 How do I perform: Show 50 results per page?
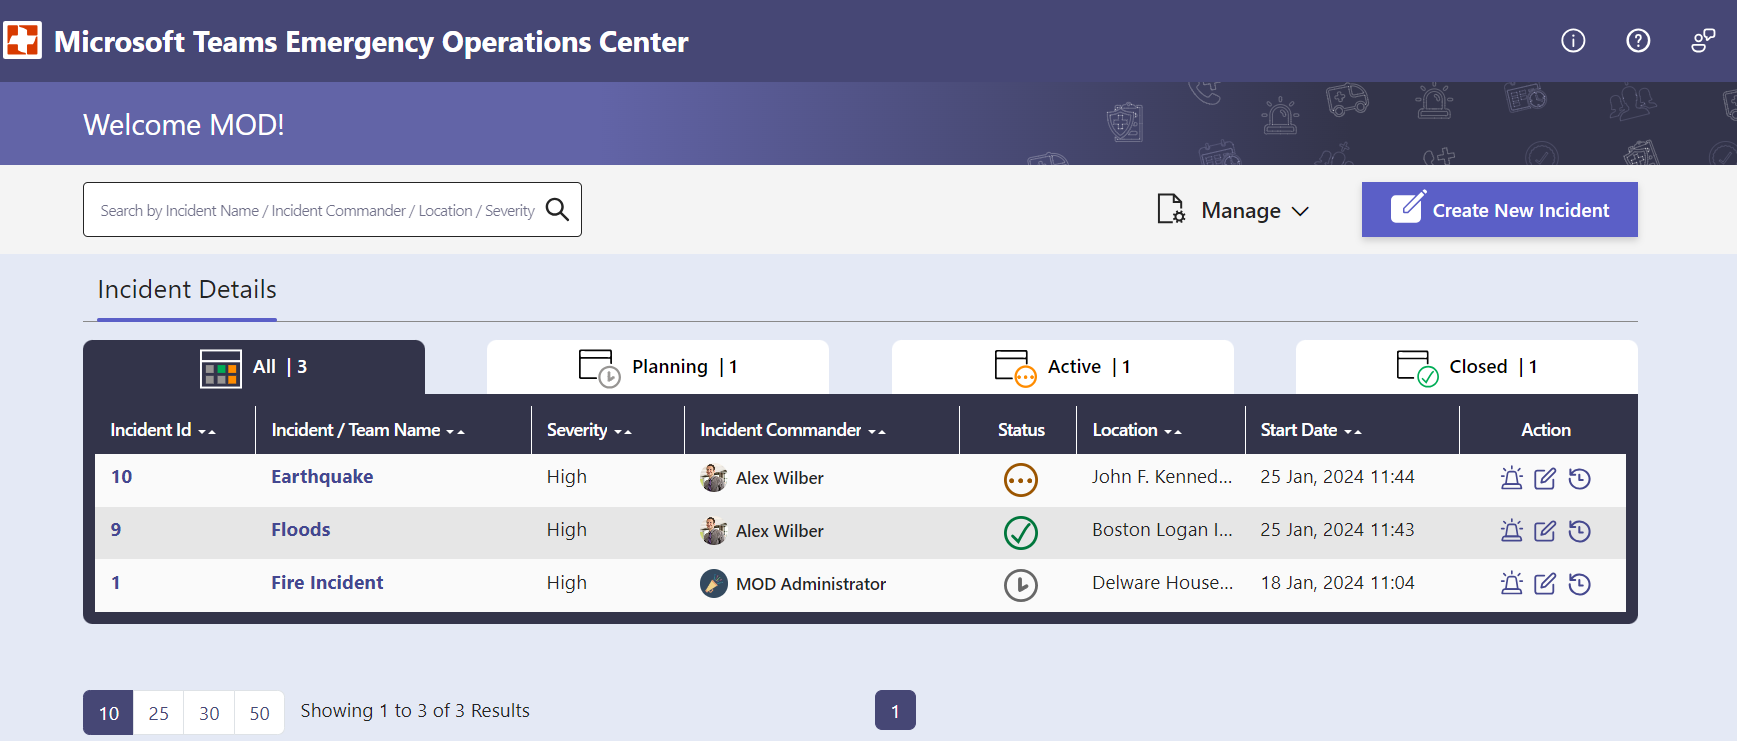pos(259,713)
